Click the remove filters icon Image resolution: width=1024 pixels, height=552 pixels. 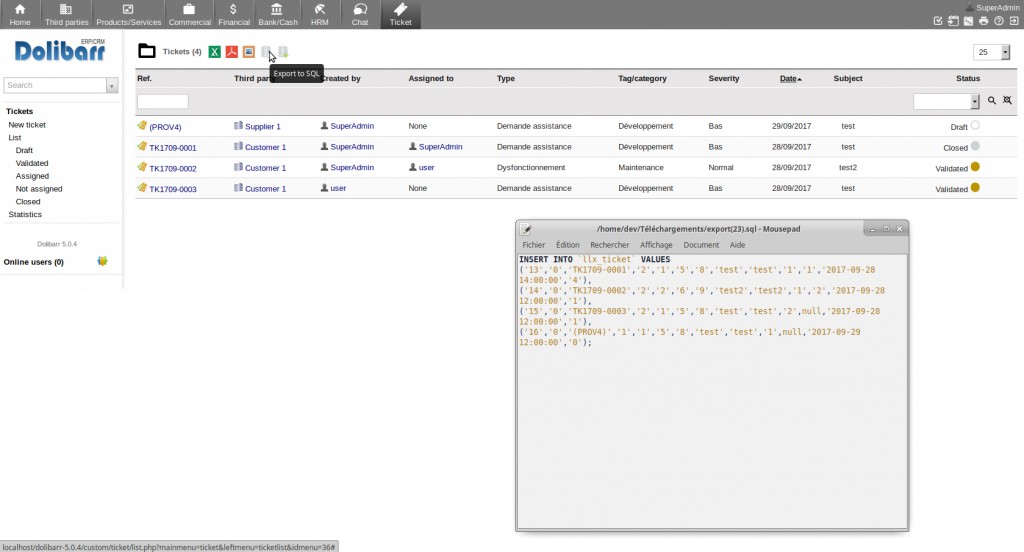(x=1008, y=101)
